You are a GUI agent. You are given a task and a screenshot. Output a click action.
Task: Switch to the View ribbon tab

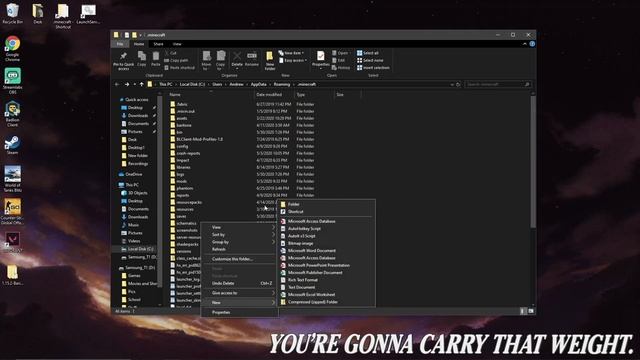point(177,44)
